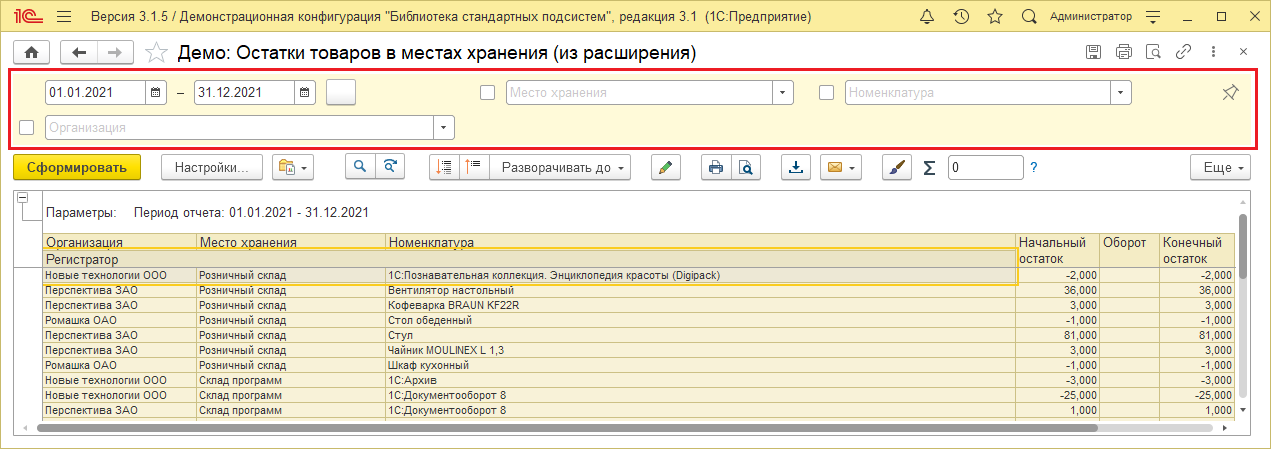Viewport: 1271px width, 449px height.
Task: Expand Место хранения dropdown list
Action: pos(782,93)
